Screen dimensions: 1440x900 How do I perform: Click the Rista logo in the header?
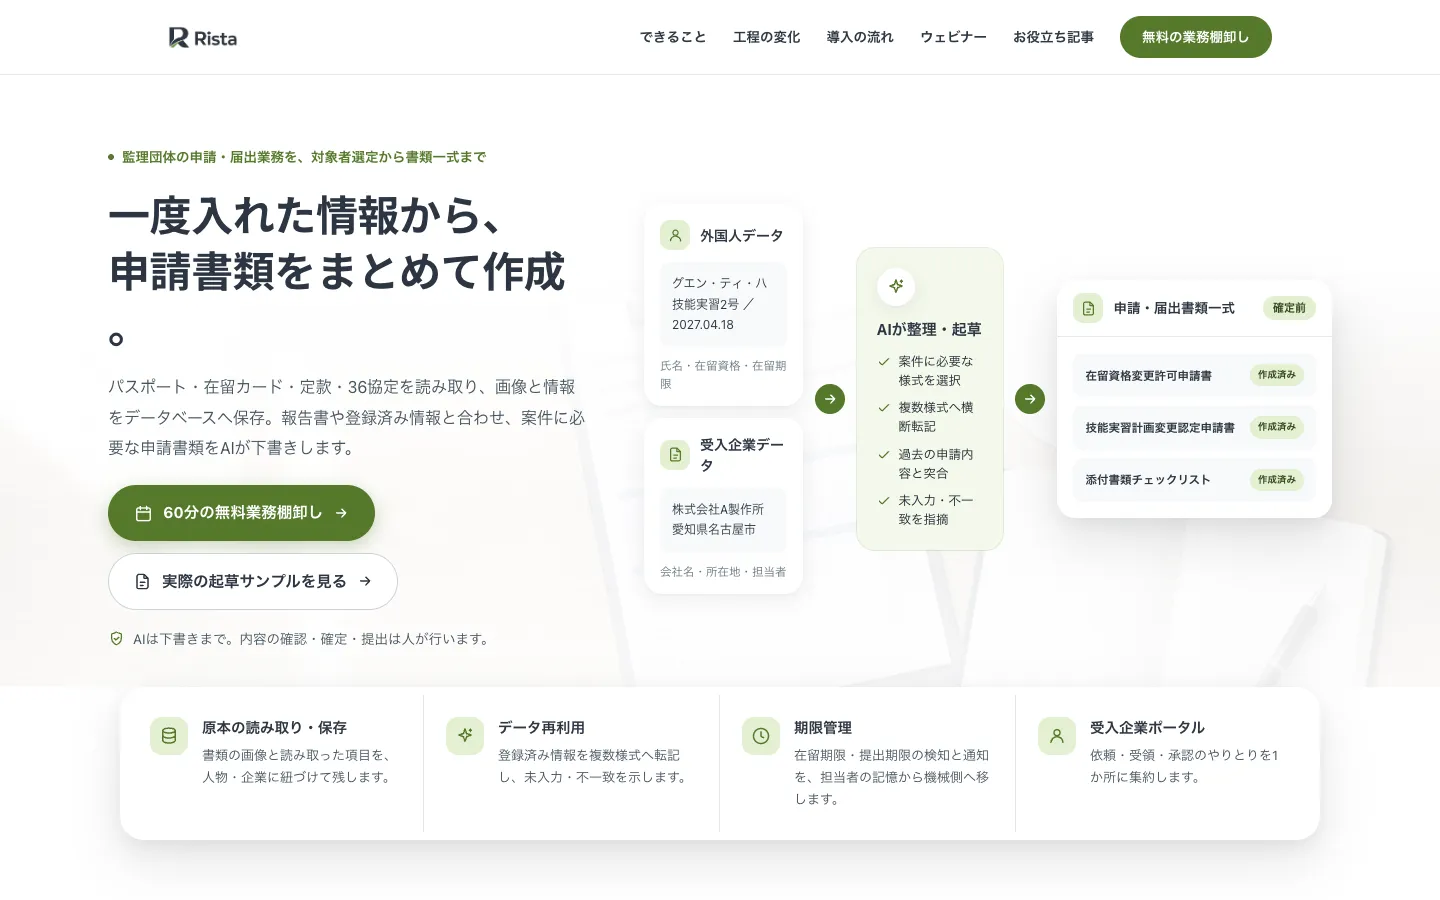point(203,38)
